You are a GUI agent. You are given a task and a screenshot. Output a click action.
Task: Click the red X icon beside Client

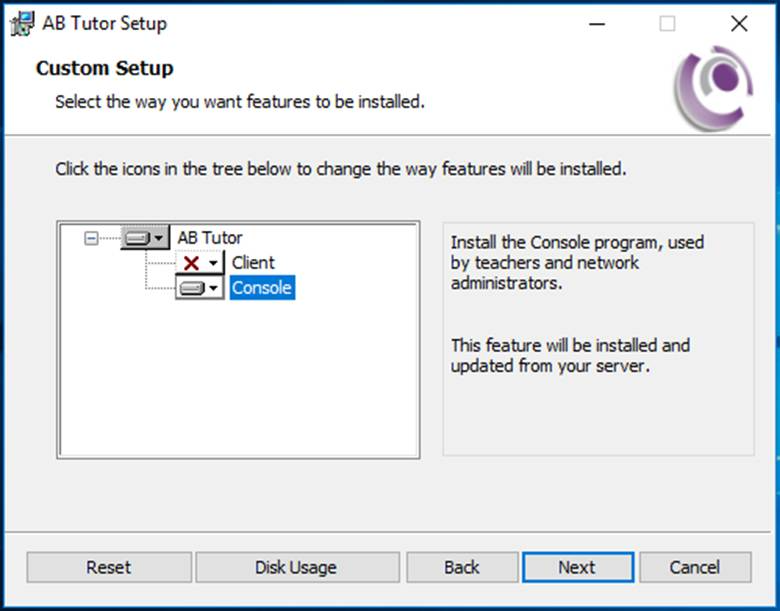pos(192,263)
